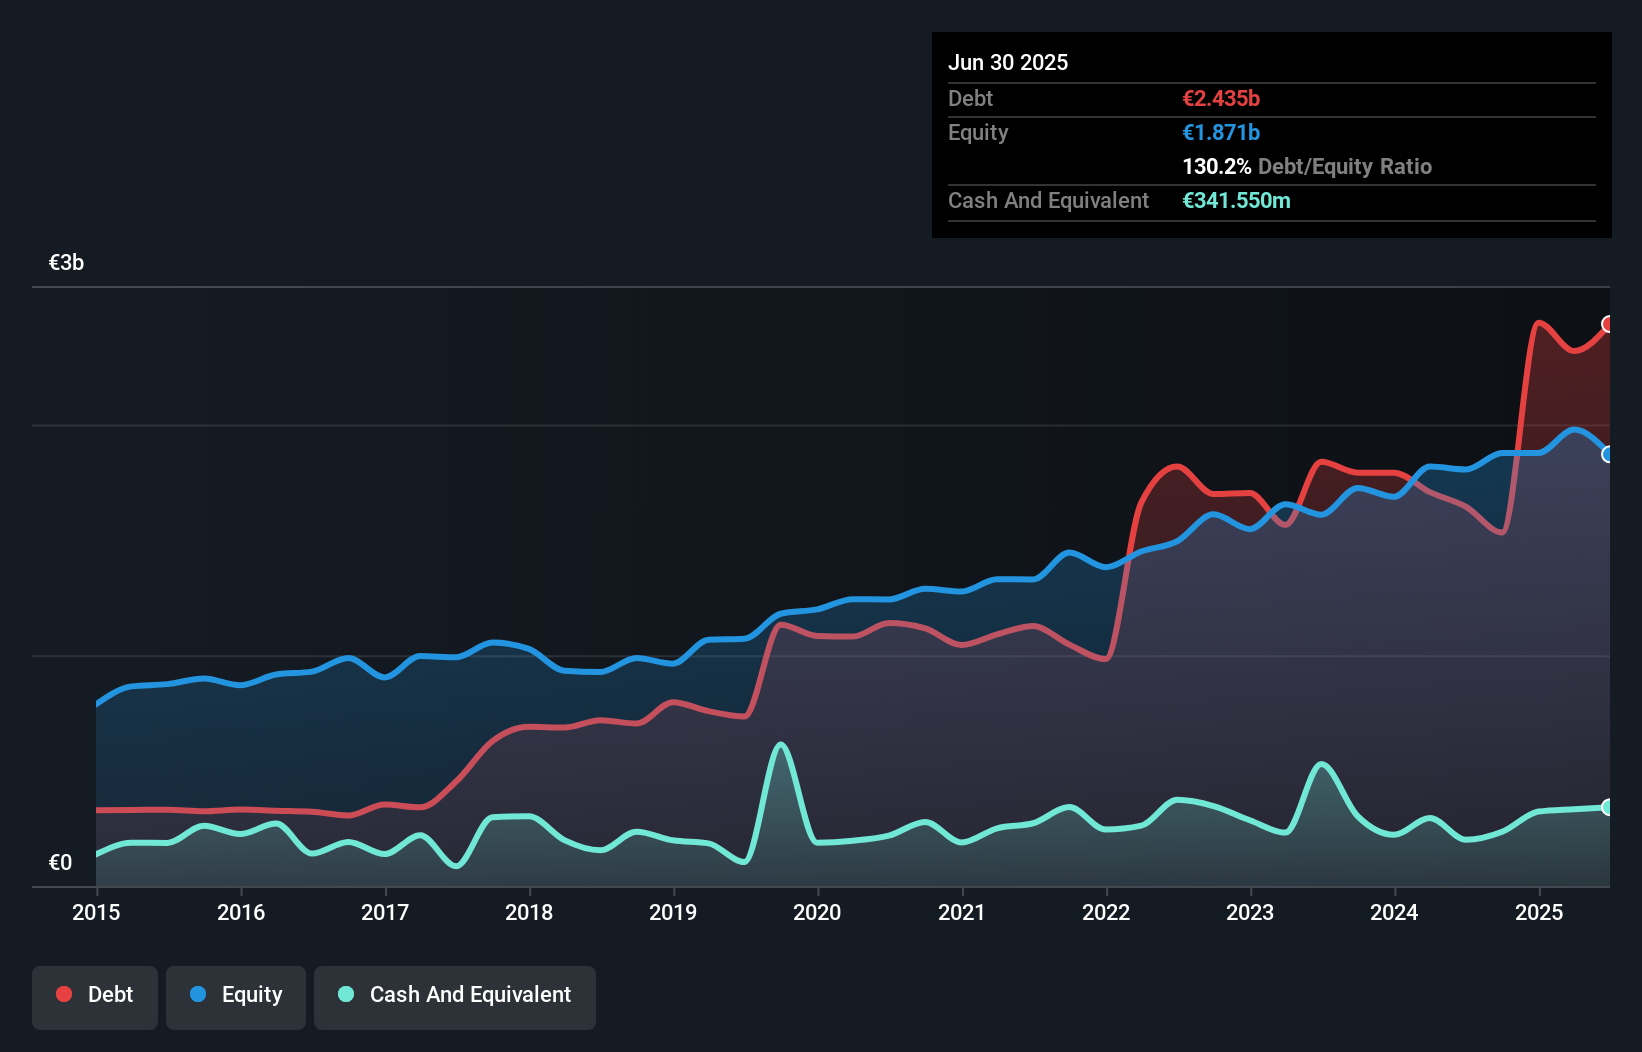Image resolution: width=1642 pixels, height=1052 pixels.
Task: Expand details for the Debt/Equity Ratio row
Action: (x=1307, y=166)
